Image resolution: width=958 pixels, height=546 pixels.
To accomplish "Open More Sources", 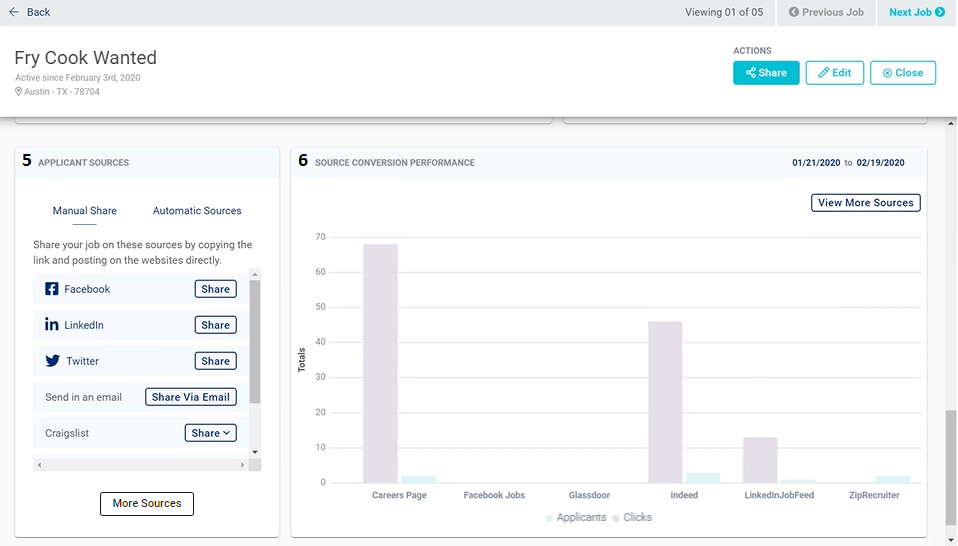I will pos(147,504).
